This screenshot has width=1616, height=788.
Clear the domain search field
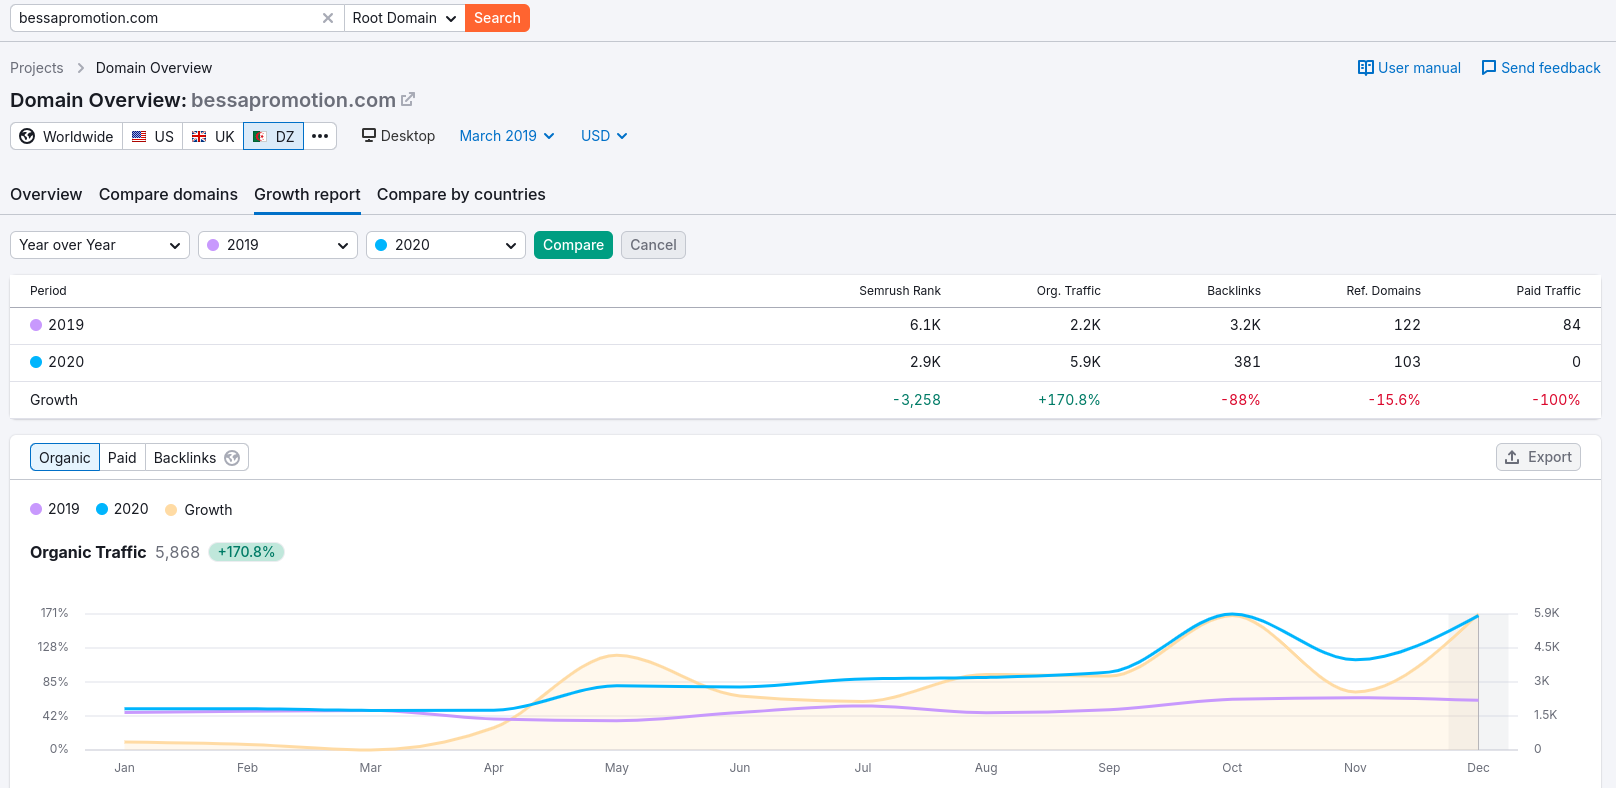pos(328,18)
